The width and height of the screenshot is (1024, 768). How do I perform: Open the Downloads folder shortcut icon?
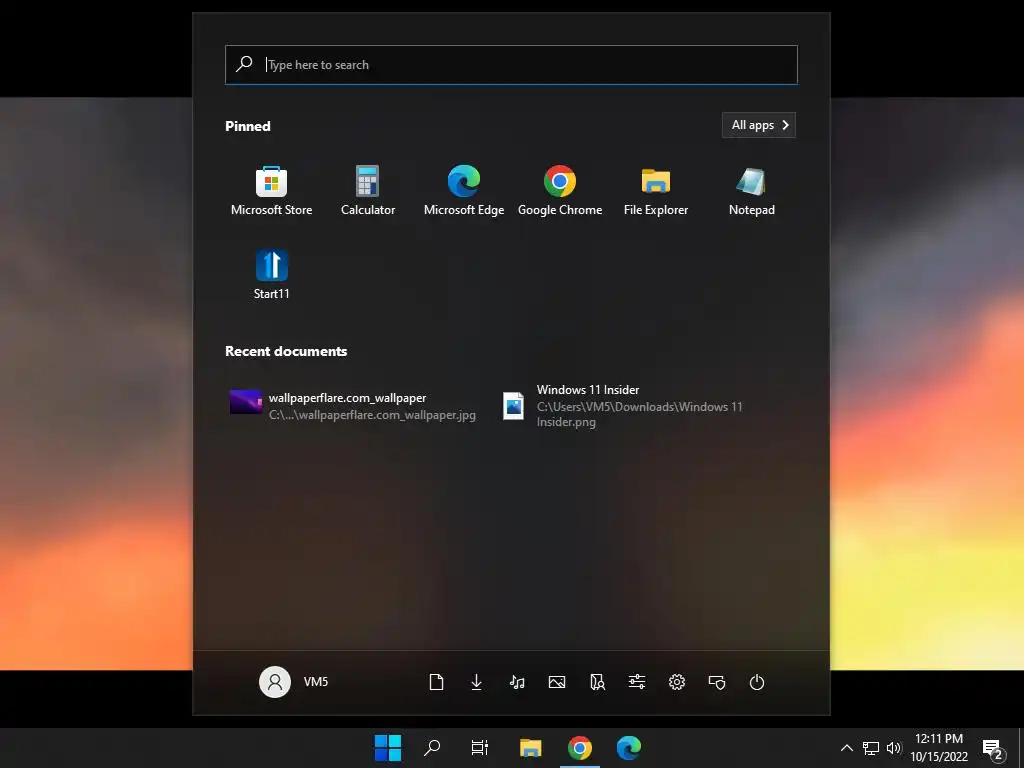(x=477, y=682)
